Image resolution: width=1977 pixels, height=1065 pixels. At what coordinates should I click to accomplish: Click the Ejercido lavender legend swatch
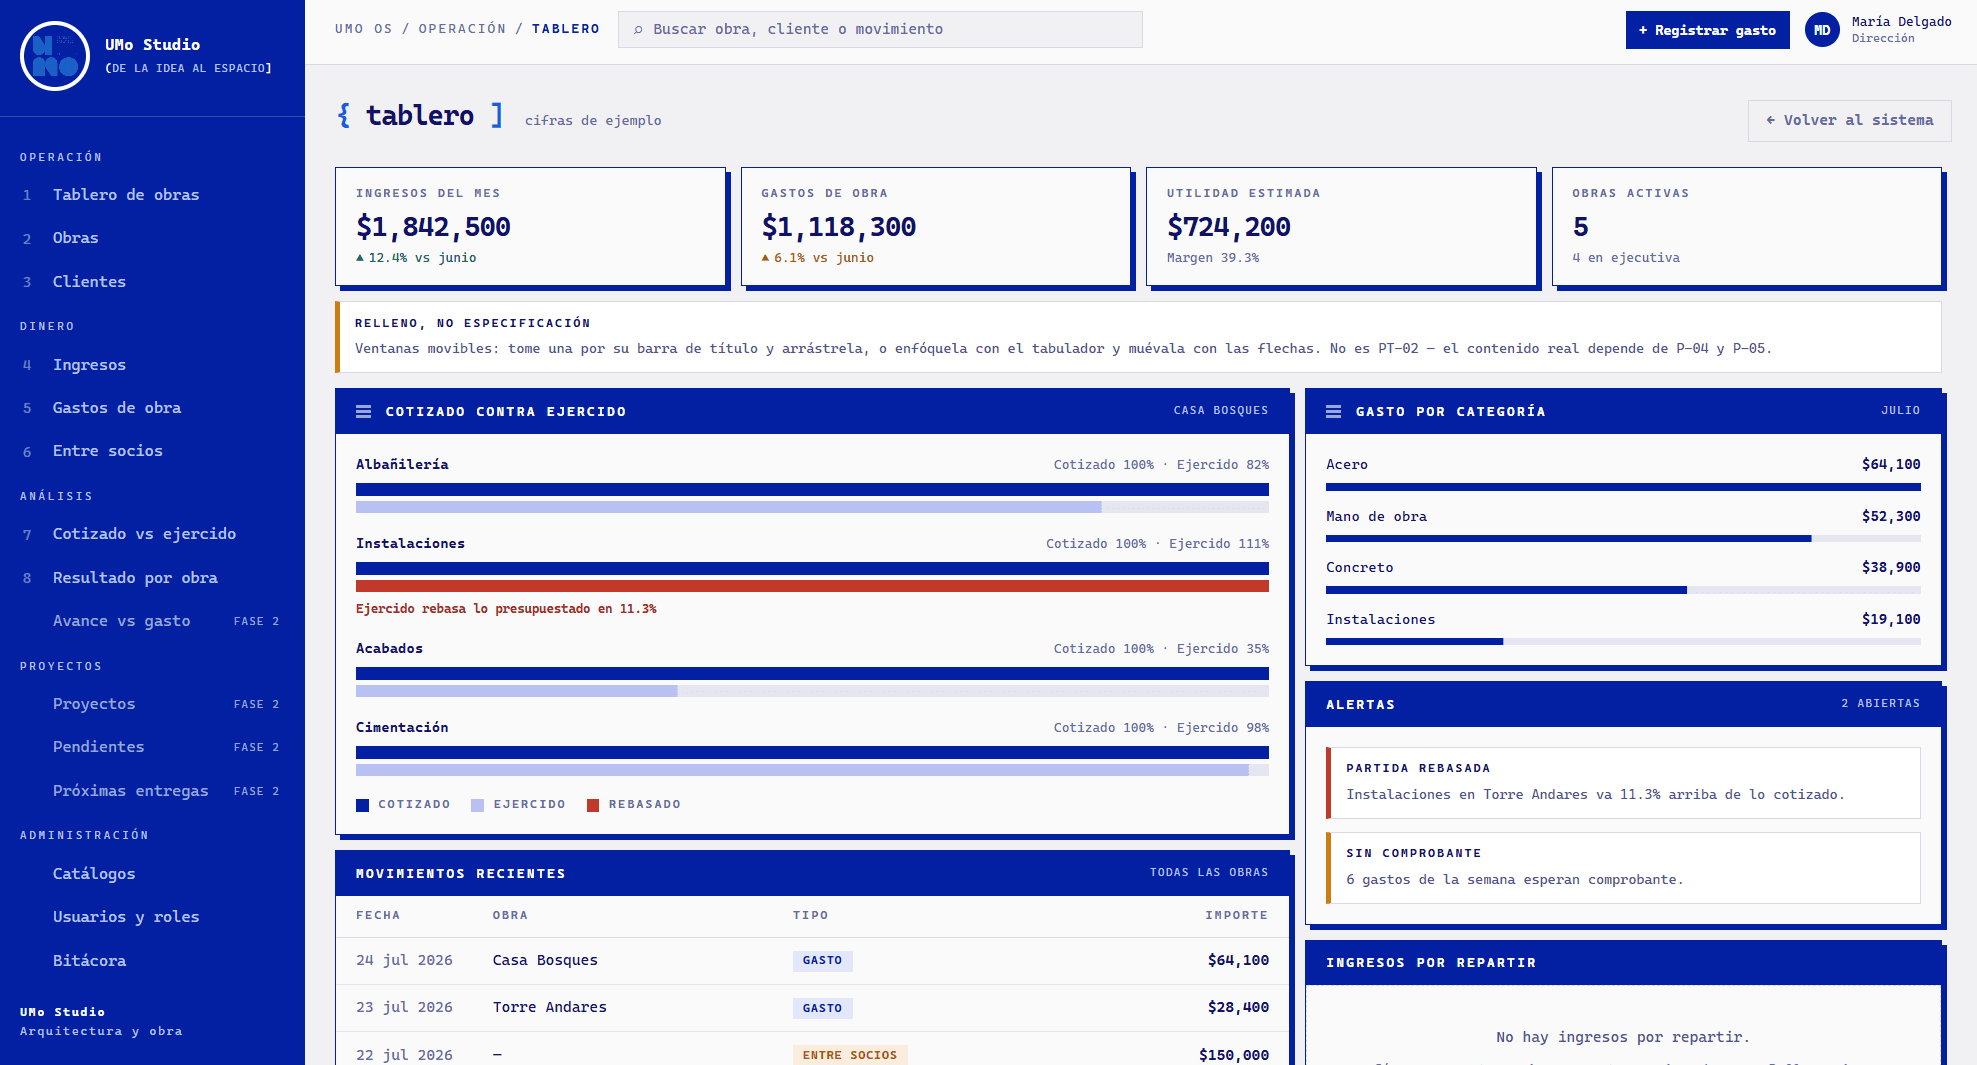click(478, 805)
